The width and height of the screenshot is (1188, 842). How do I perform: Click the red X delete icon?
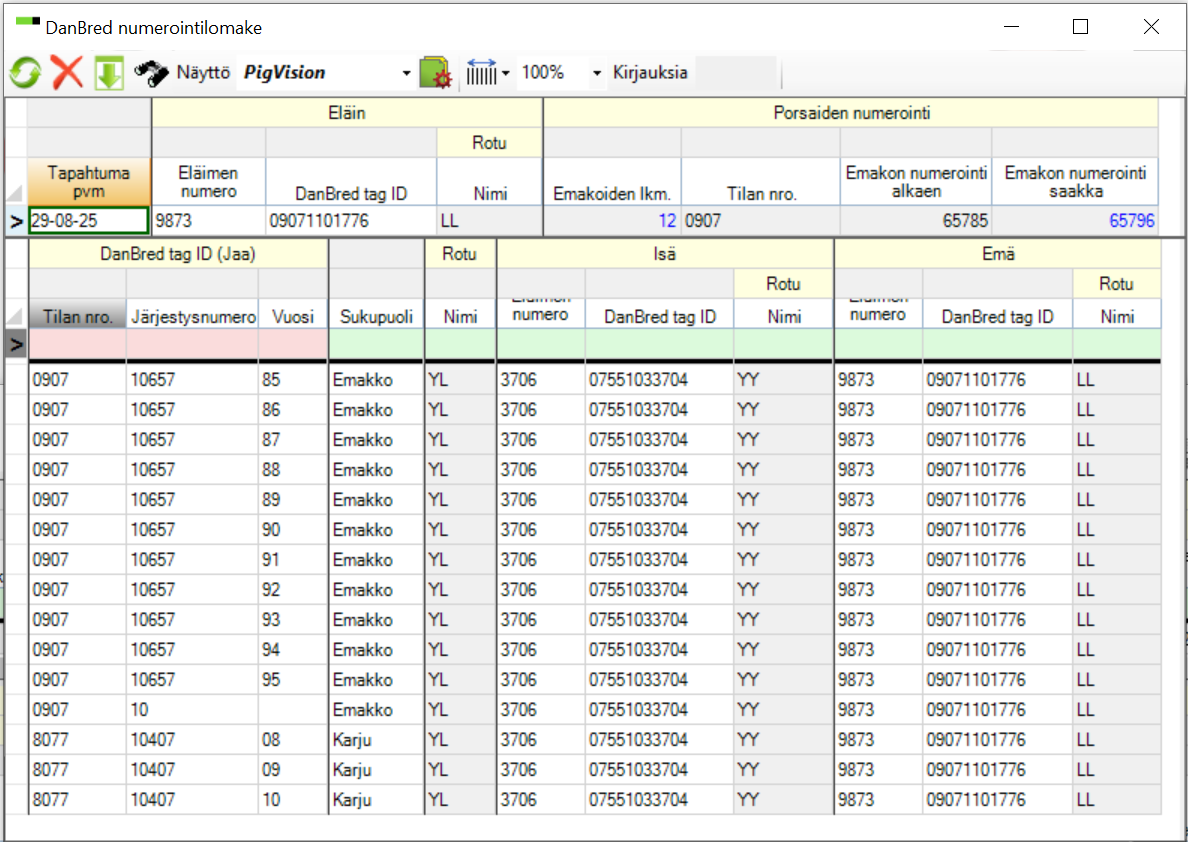tap(67, 73)
